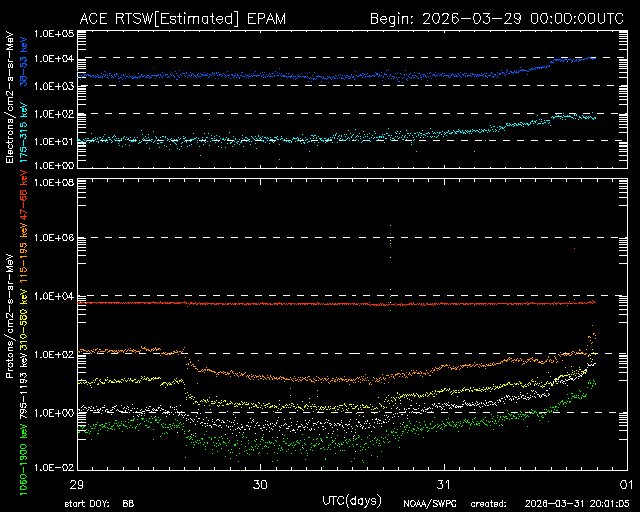640x512 pixels.
Task: Click the "29" day tick label
Action: coord(76,485)
